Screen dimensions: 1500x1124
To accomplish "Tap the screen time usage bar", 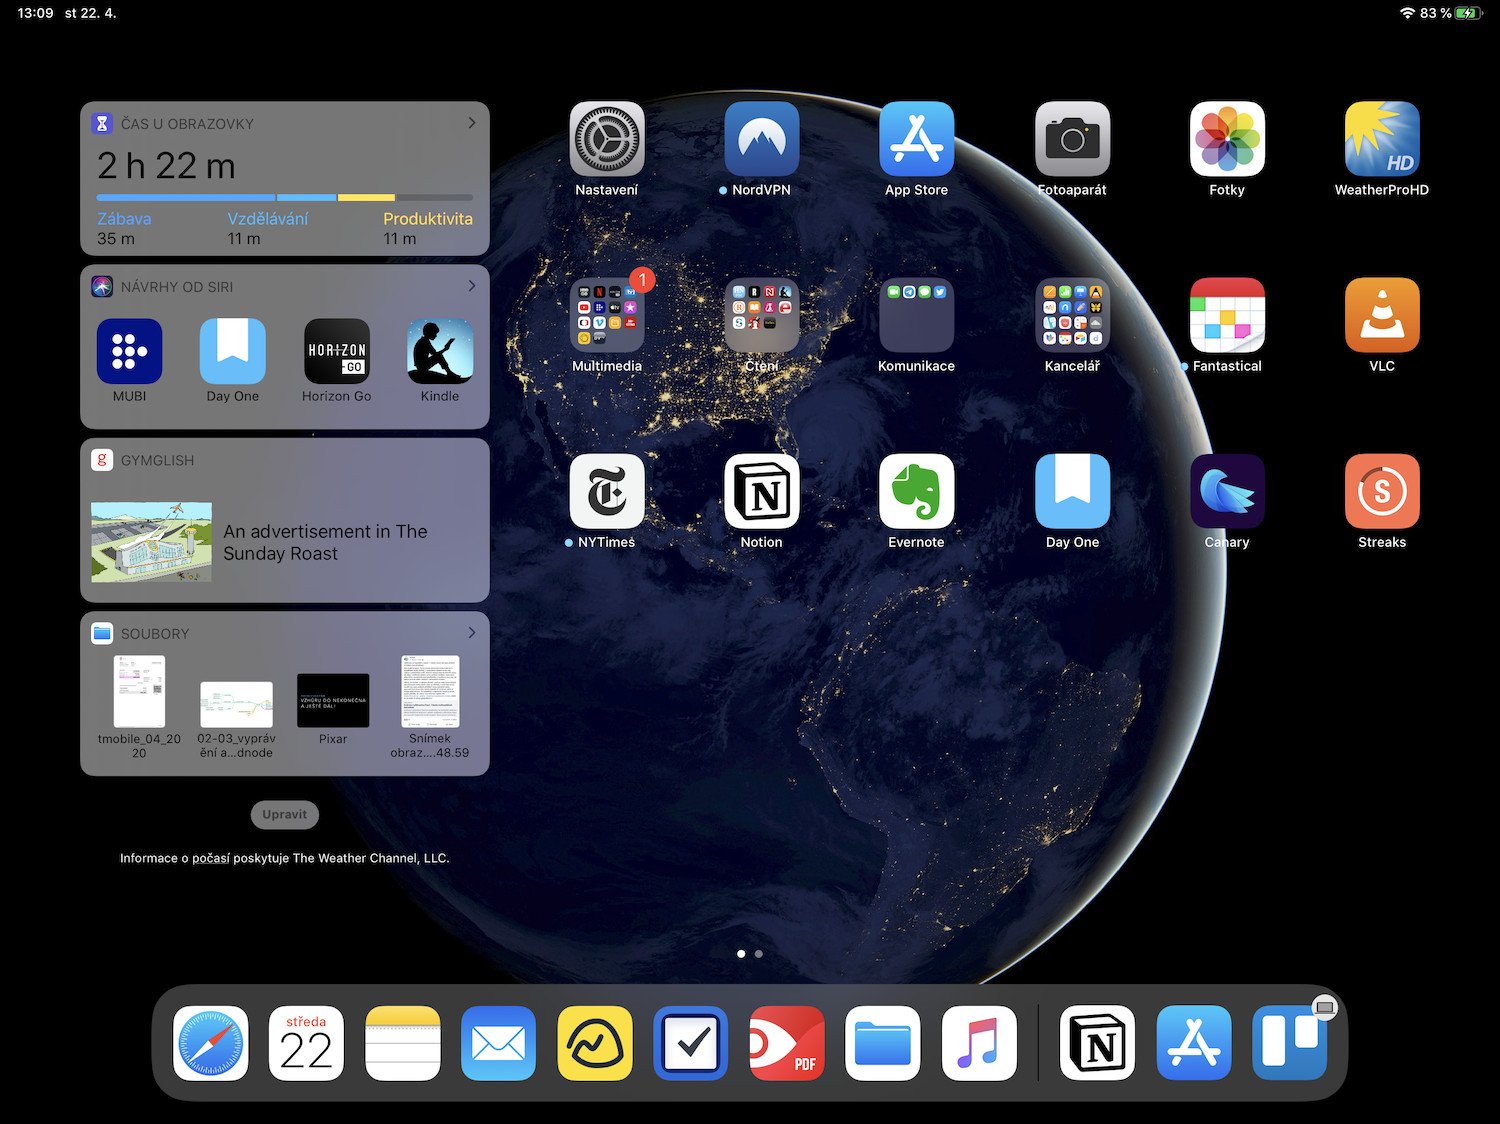I will pos(285,198).
